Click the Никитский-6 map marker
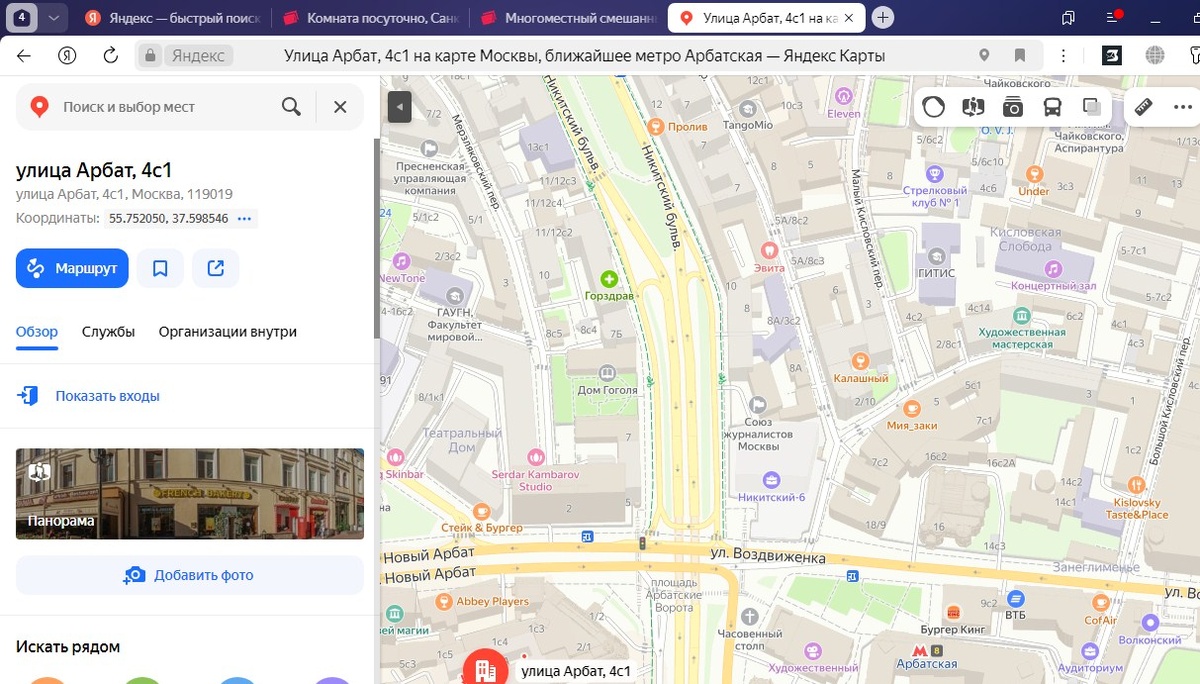Screen dimensions: 1200x684 pyautogui.click(x=770, y=479)
